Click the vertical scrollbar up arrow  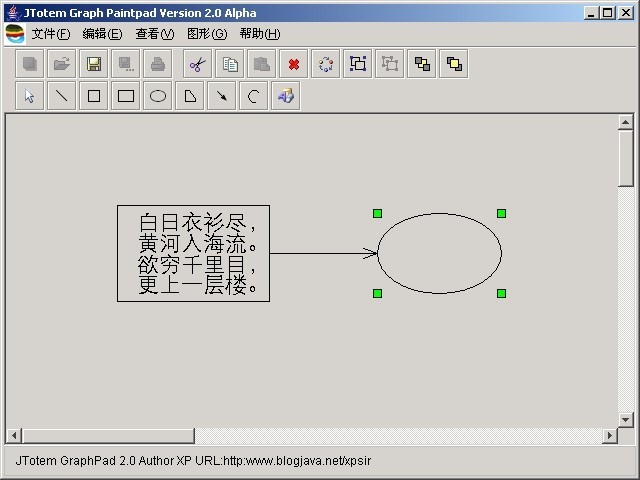pos(625,122)
